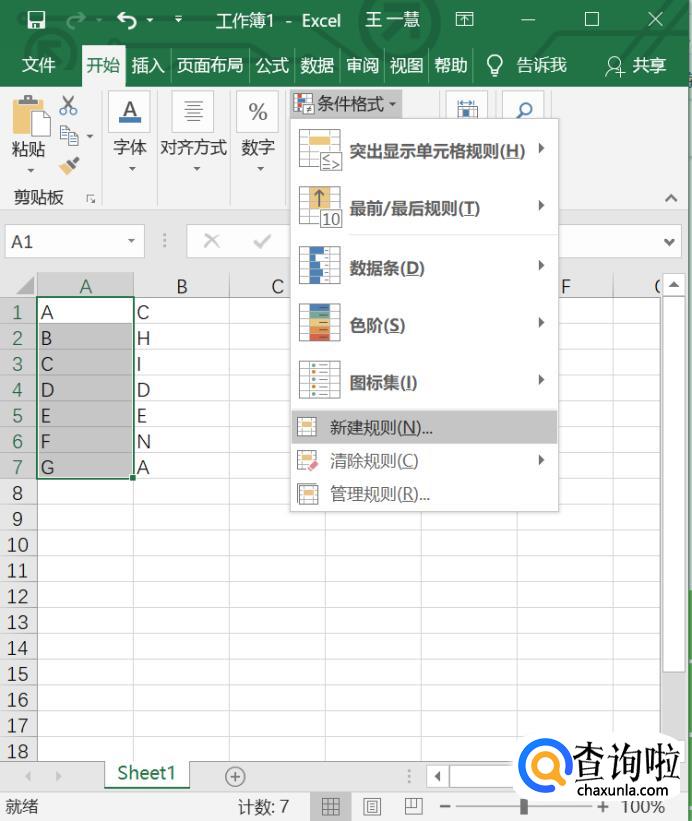Click the Undo arrow icon
Screen dimensions: 692x821
tap(127, 20)
